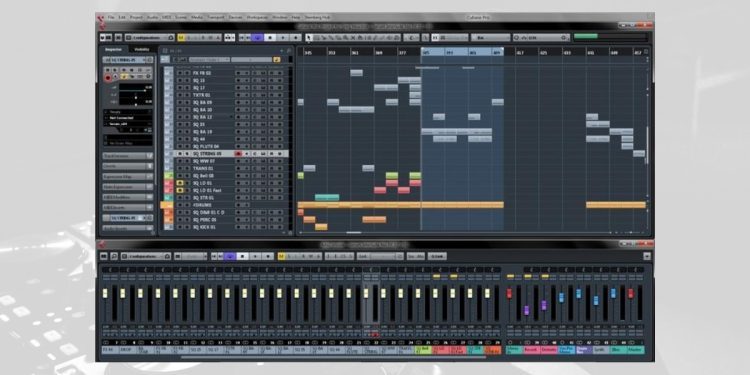Screen dimensions: 750x375
Task: Click the long orange #DRUMS clip in arrangement
Action: click(400, 205)
